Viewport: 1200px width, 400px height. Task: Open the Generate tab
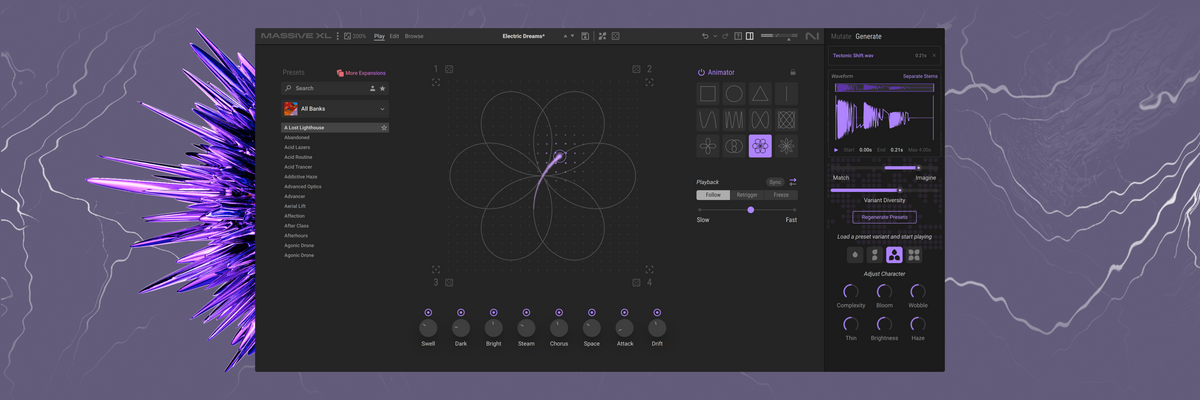868,36
